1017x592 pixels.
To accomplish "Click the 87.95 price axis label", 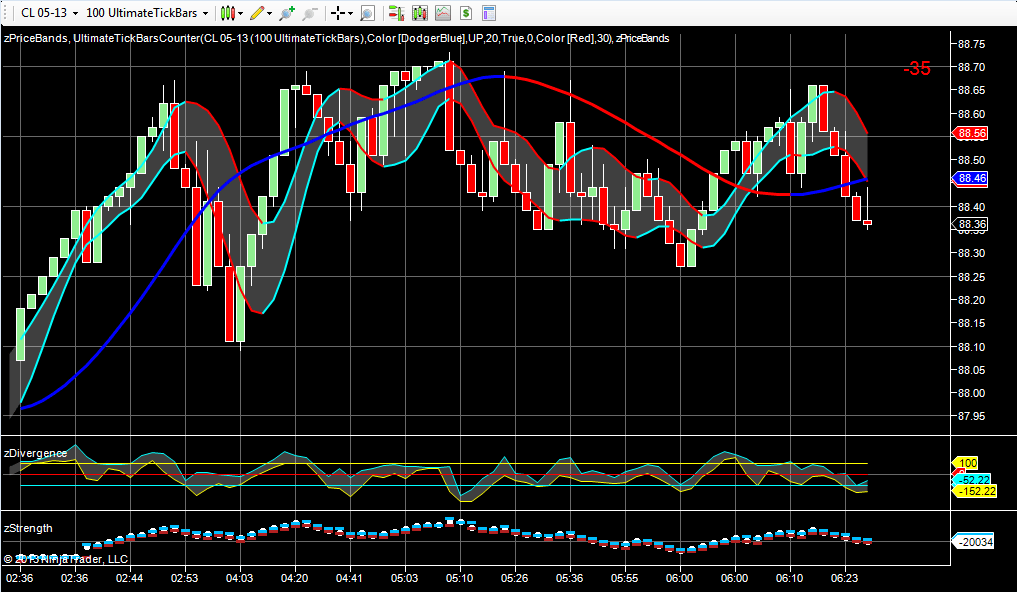I will pyautogui.click(x=971, y=416).
